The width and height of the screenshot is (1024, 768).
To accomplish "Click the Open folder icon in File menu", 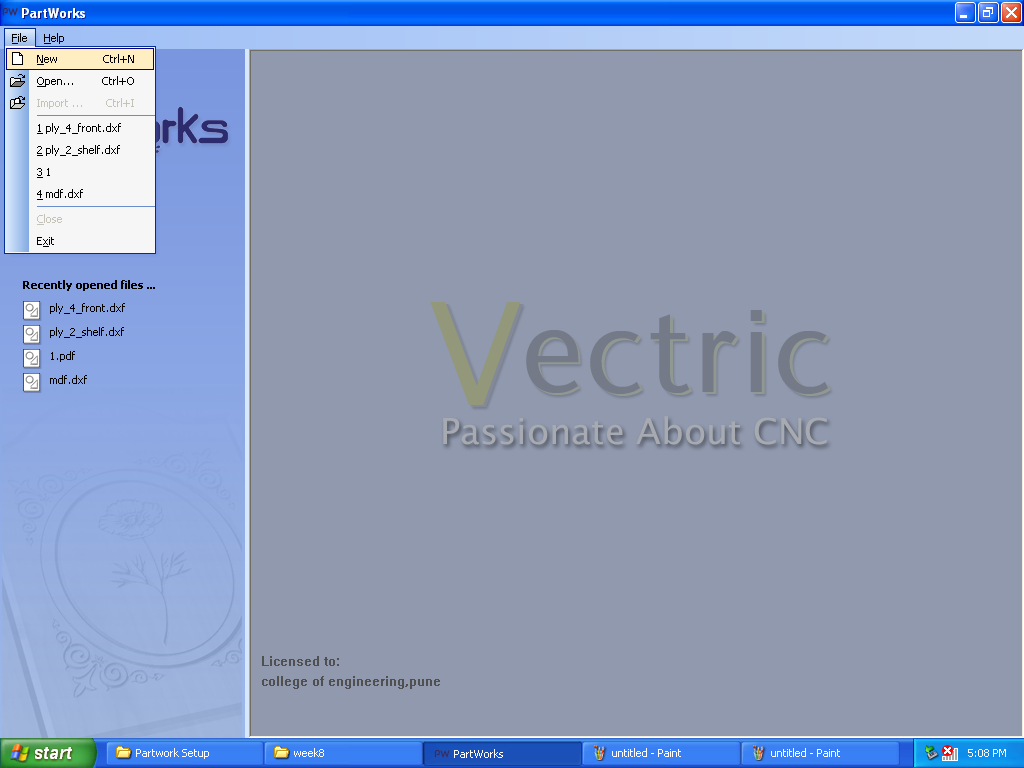I will click(x=18, y=81).
